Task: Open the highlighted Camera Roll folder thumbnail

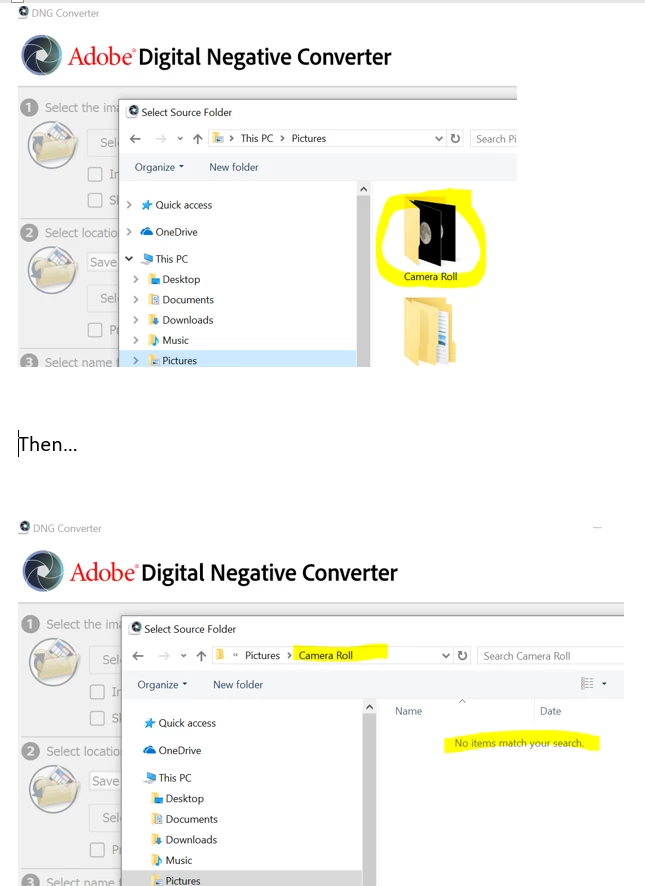Action: point(430,238)
